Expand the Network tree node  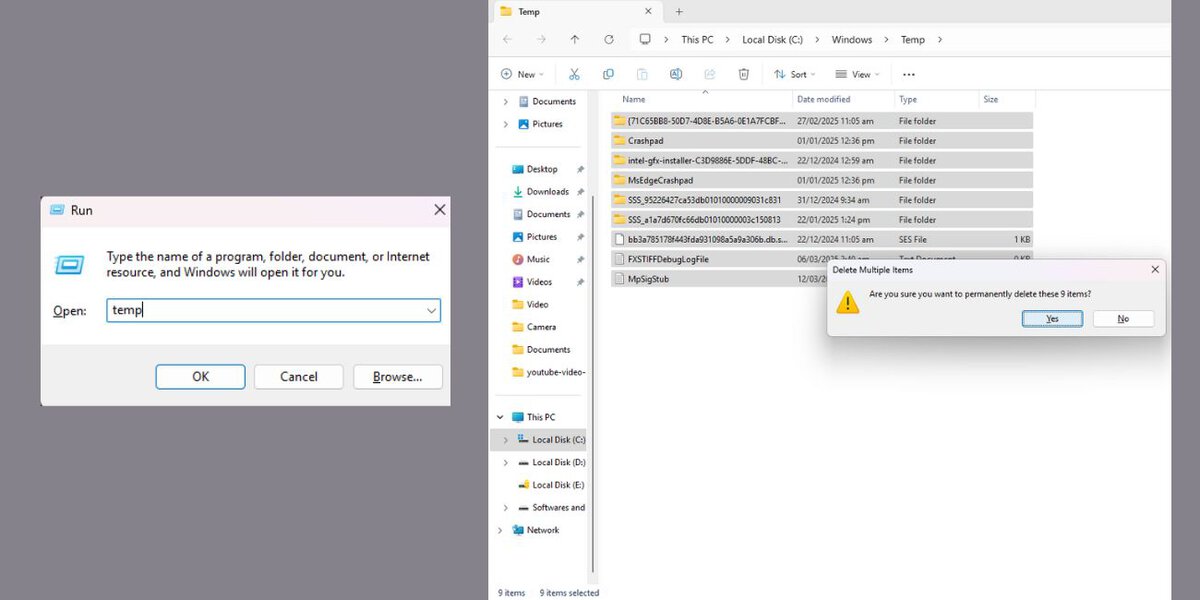pos(501,530)
